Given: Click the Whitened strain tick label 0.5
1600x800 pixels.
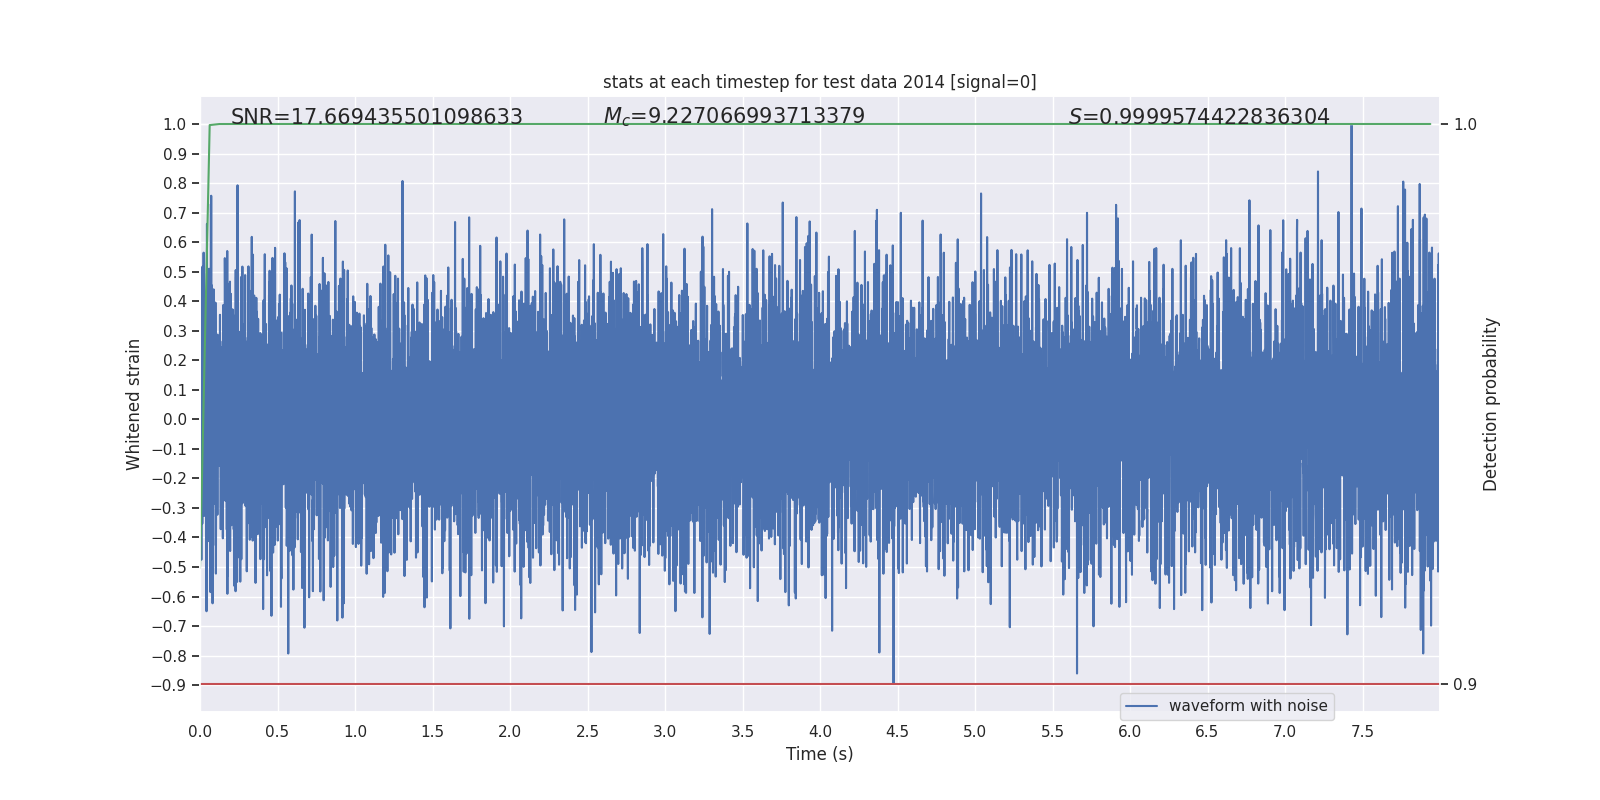Looking at the screenshot, I should [175, 272].
